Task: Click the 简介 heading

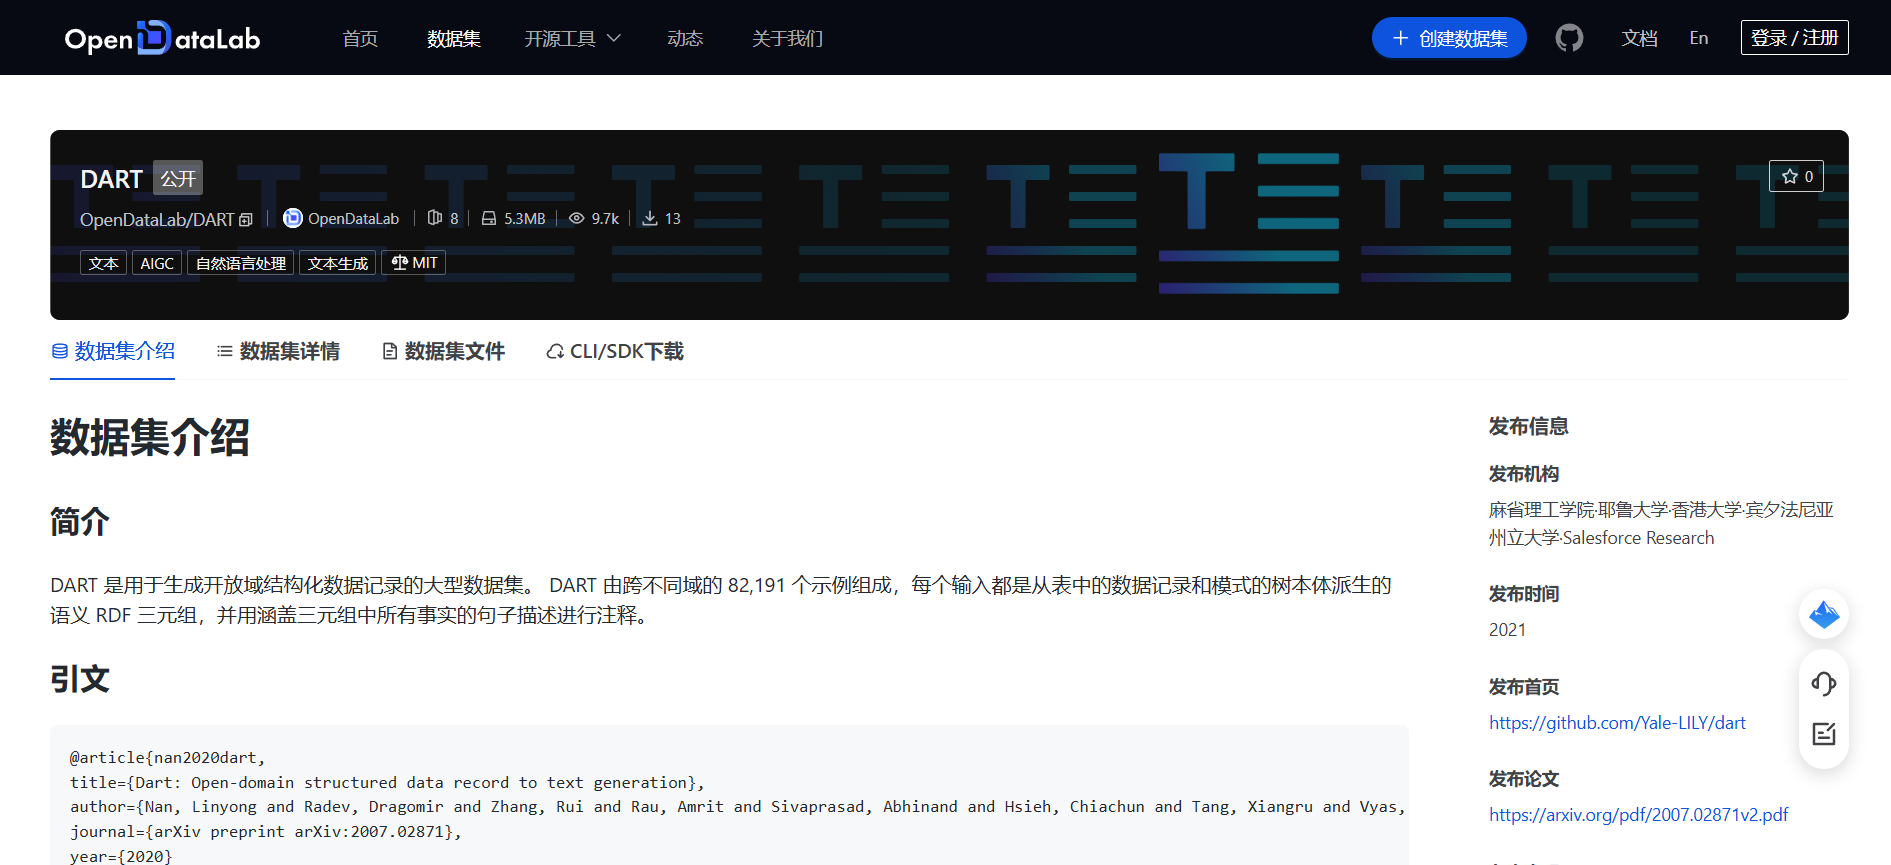Action: [x=80, y=521]
